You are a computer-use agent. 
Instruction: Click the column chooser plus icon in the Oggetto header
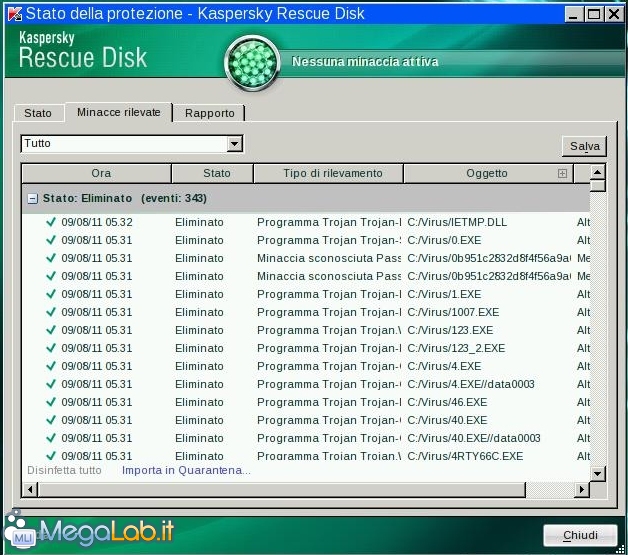pyautogui.click(x=562, y=173)
